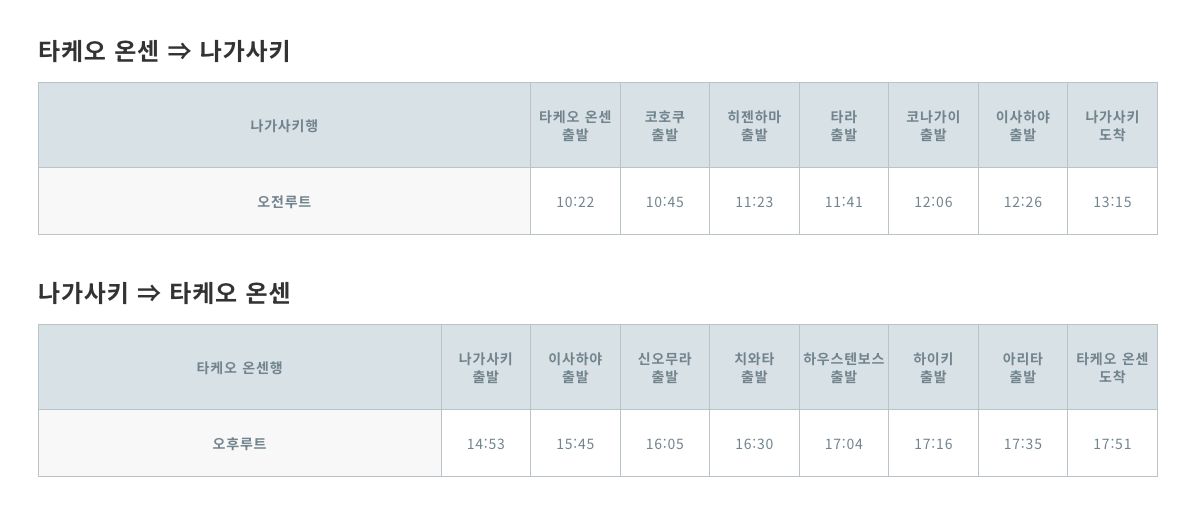The height and width of the screenshot is (514, 1203).
Task: Click the 하우스텐보스 출발 column header
Action: coord(844,367)
